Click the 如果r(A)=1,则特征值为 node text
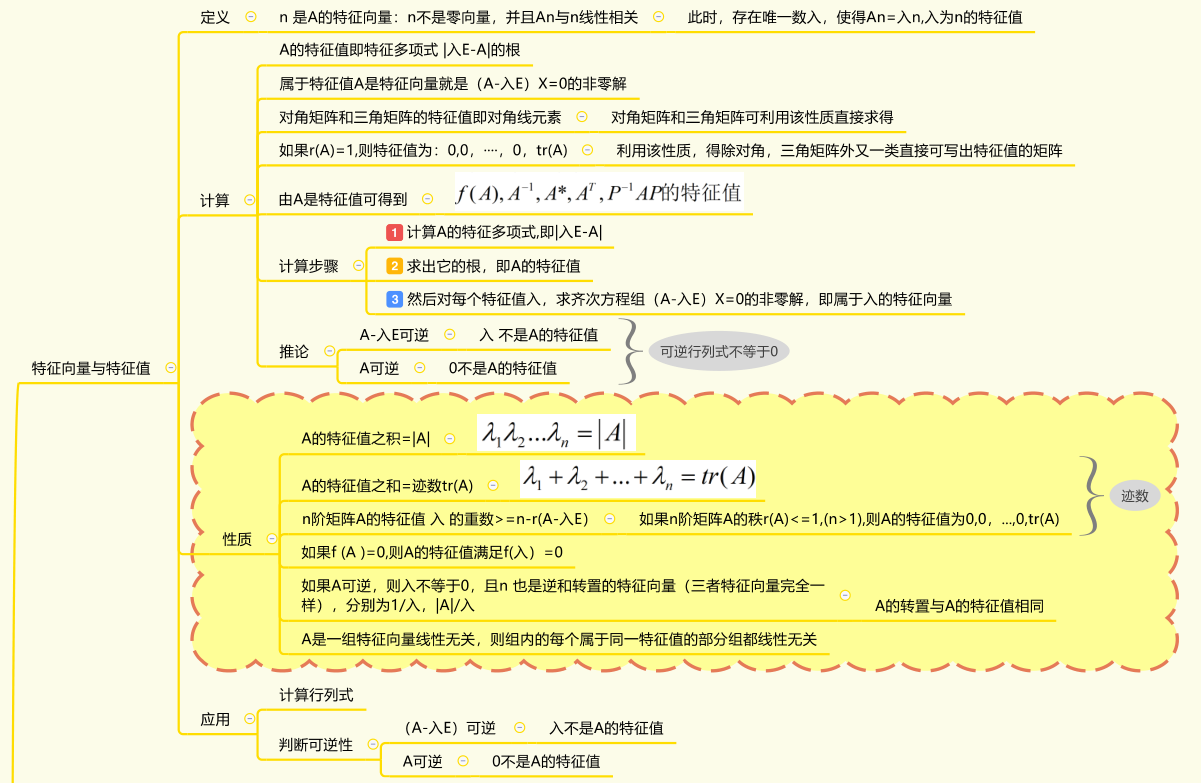Screen dimensions: 1201x783 coord(424,150)
